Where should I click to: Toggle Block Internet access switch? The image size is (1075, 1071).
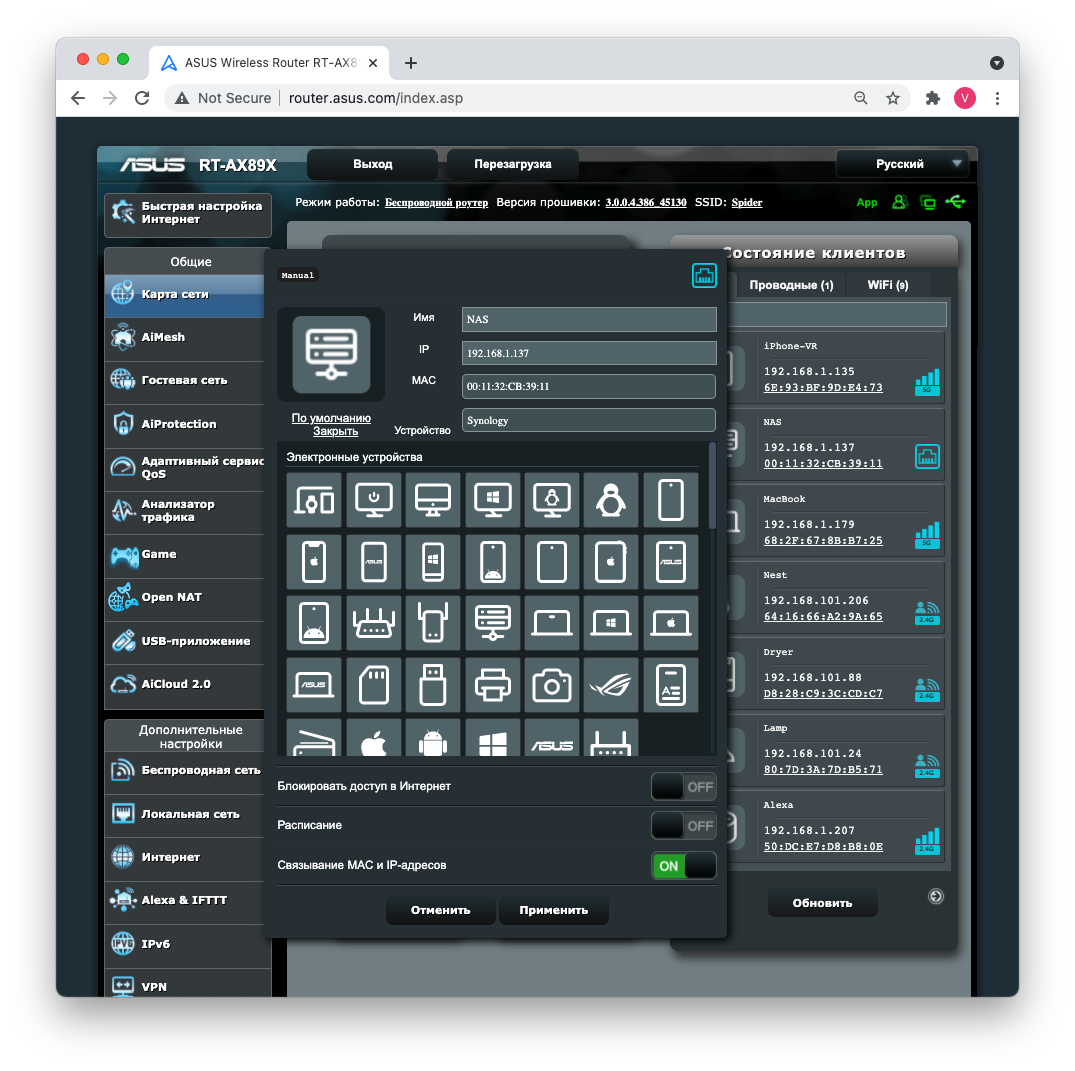[x=684, y=786]
